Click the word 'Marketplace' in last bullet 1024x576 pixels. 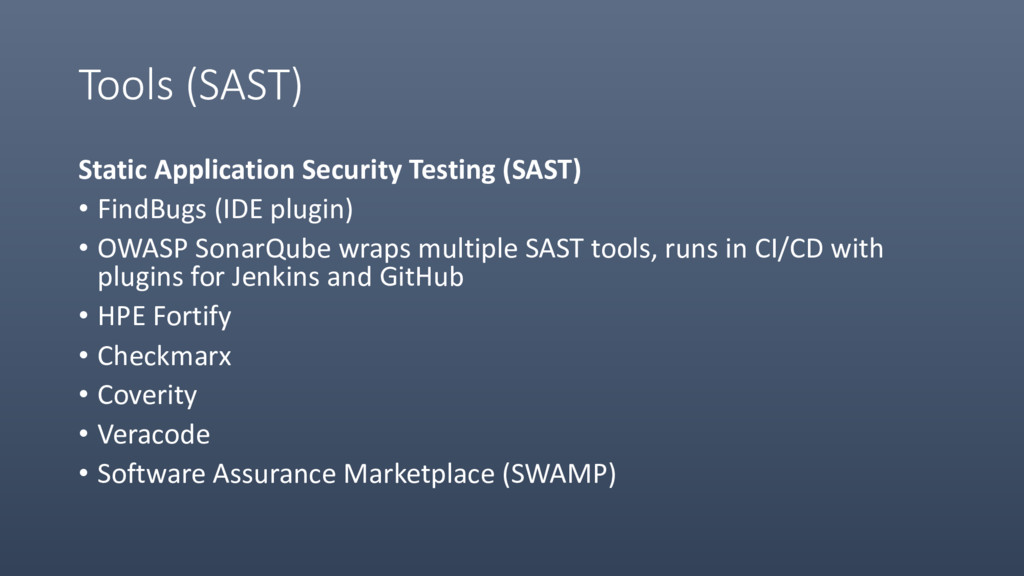coord(419,474)
